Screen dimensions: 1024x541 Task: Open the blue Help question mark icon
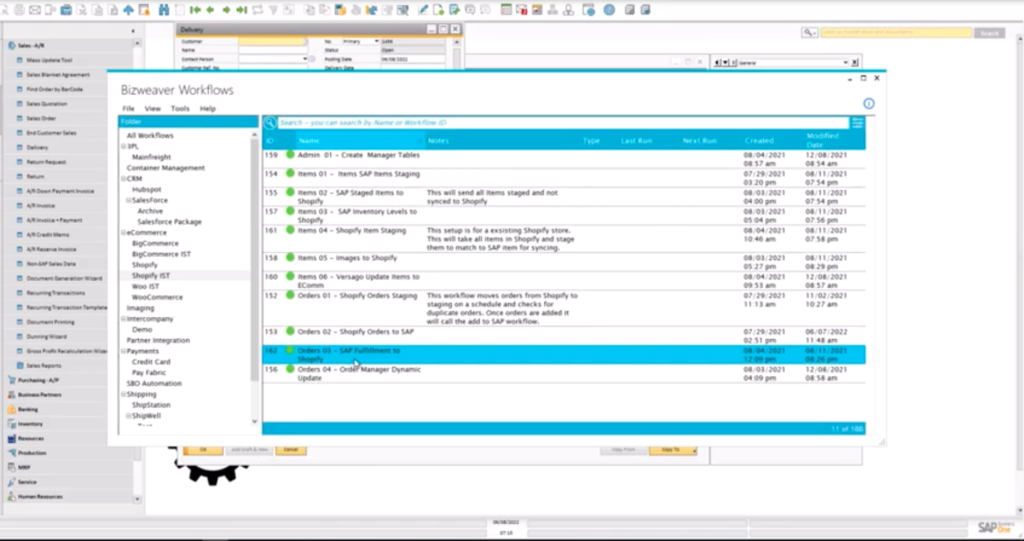point(609,10)
